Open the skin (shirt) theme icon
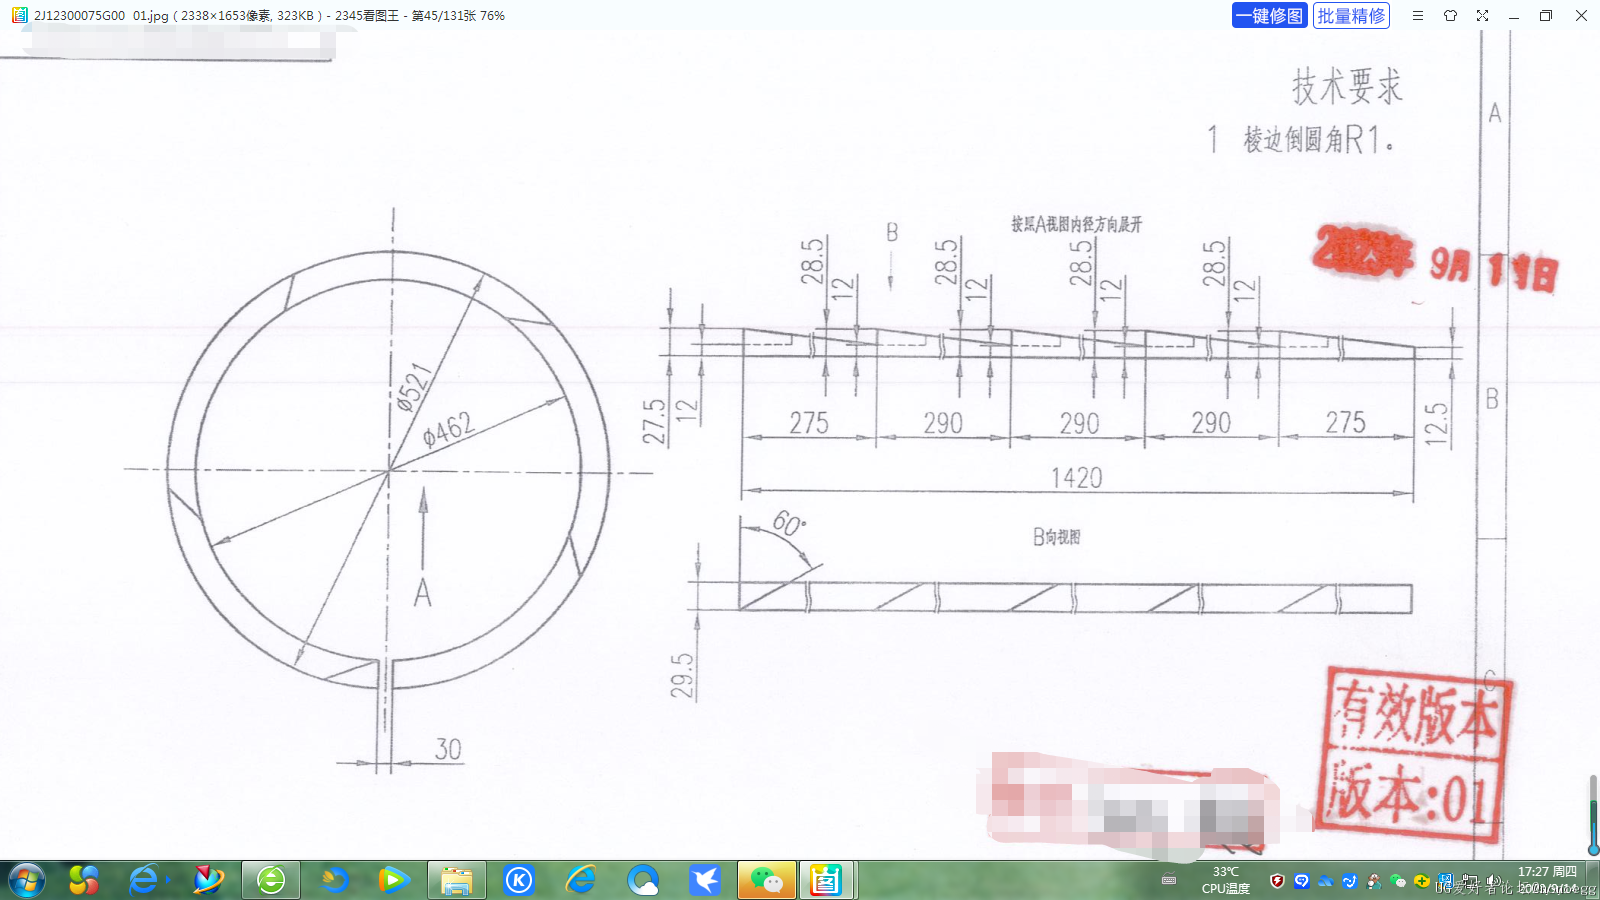This screenshot has height=900, width=1600. (x=1450, y=15)
